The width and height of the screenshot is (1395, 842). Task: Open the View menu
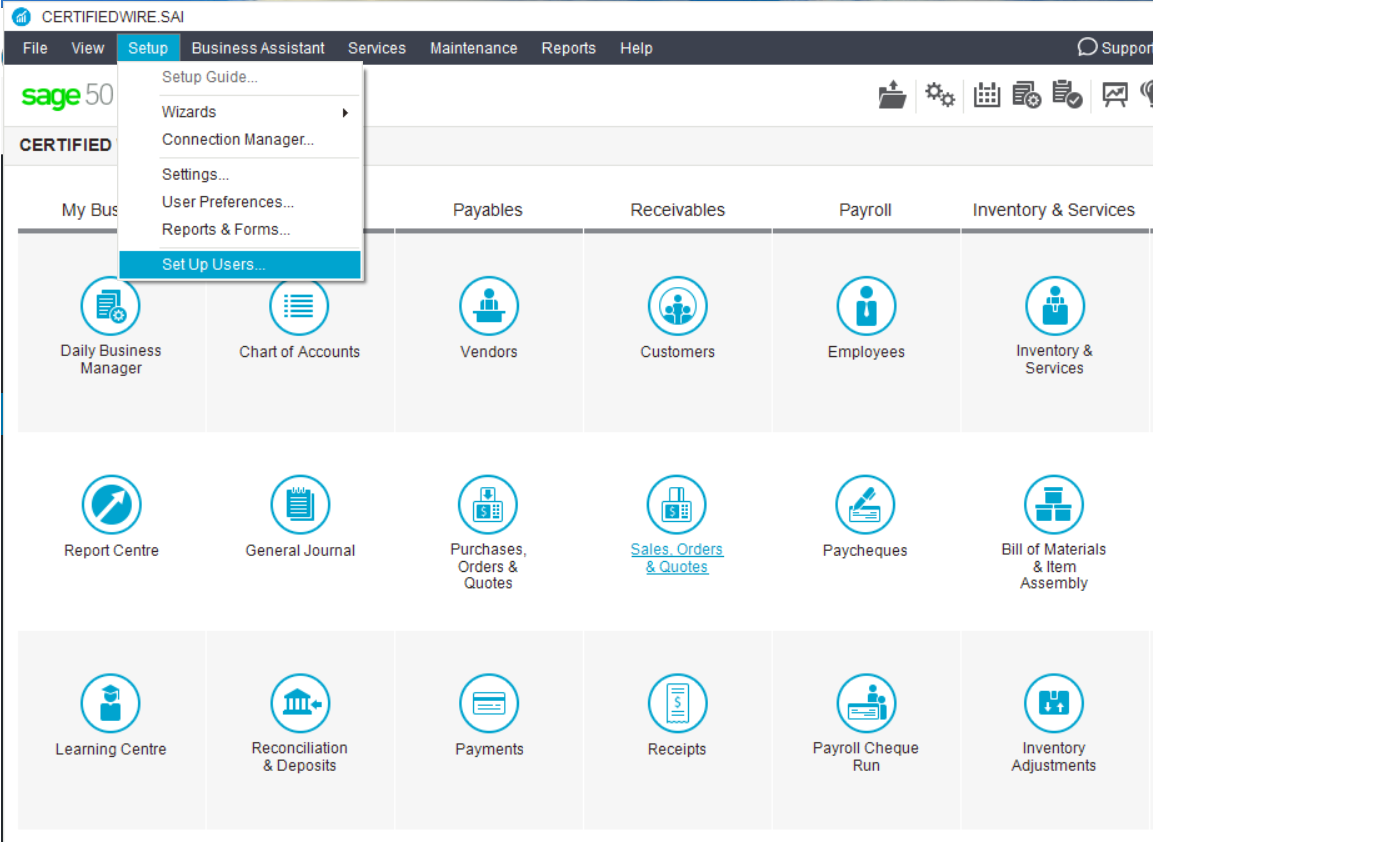click(88, 48)
